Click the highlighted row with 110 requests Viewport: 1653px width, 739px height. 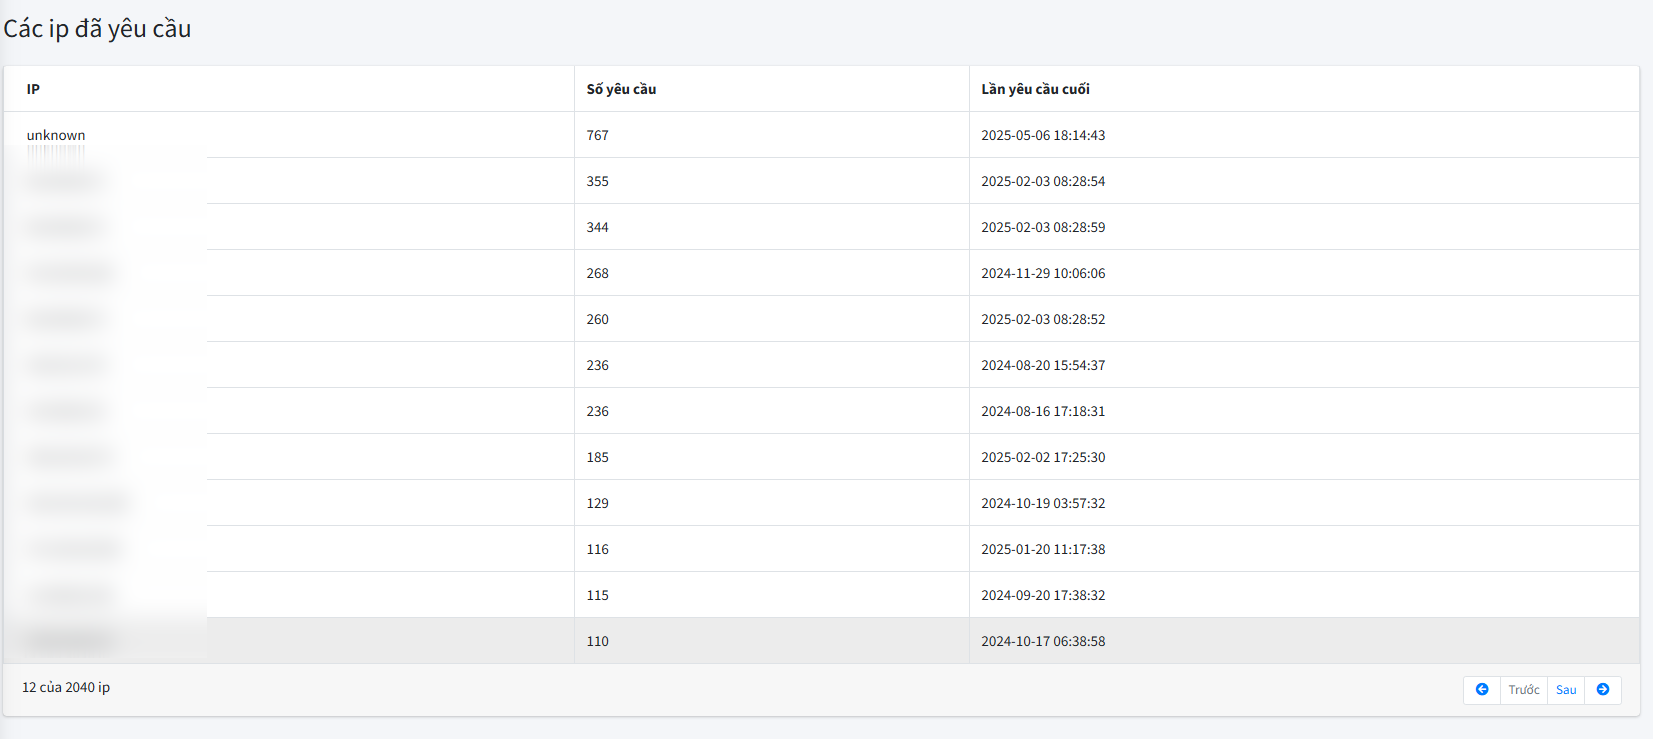coord(598,641)
